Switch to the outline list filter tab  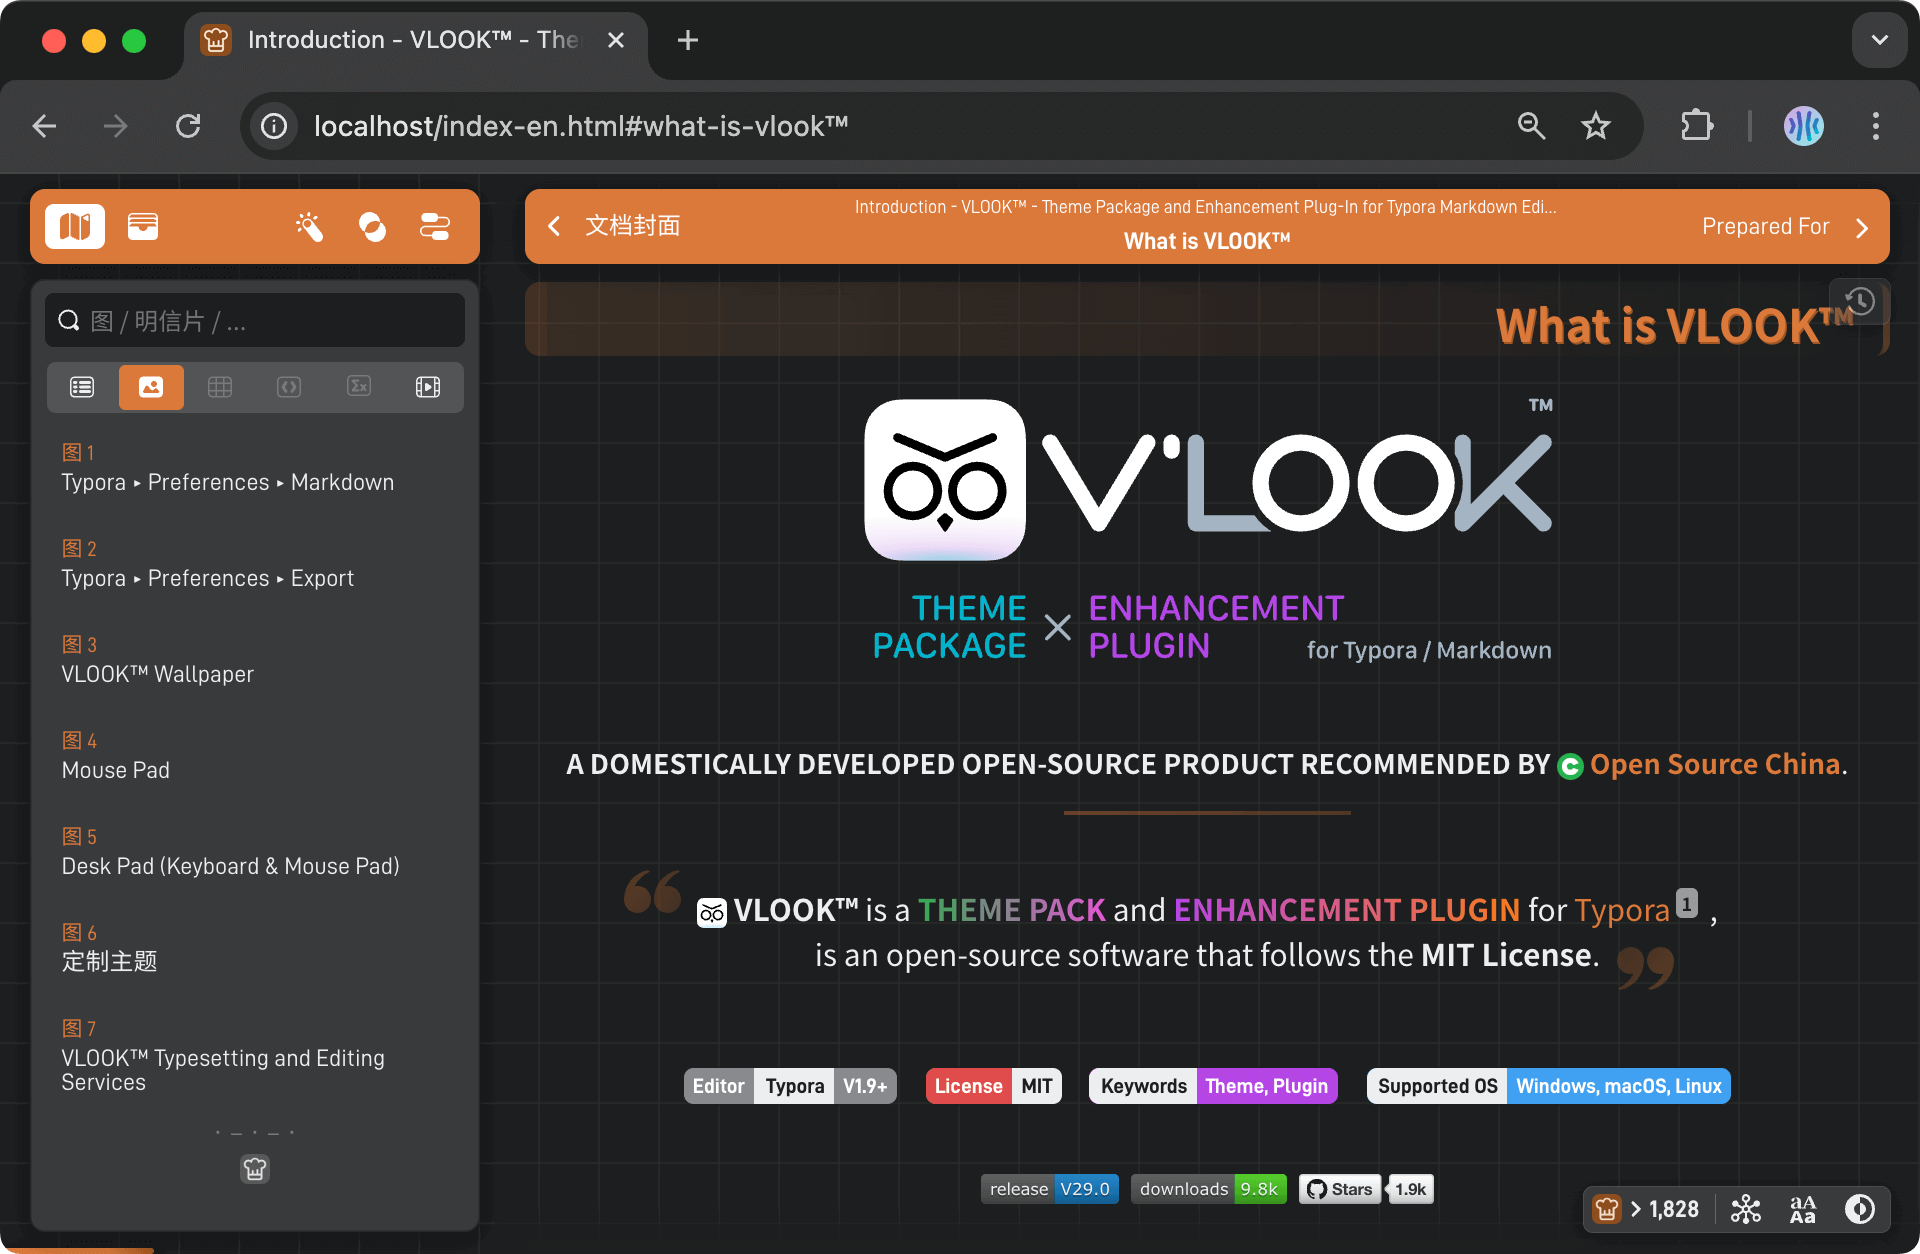[x=82, y=387]
